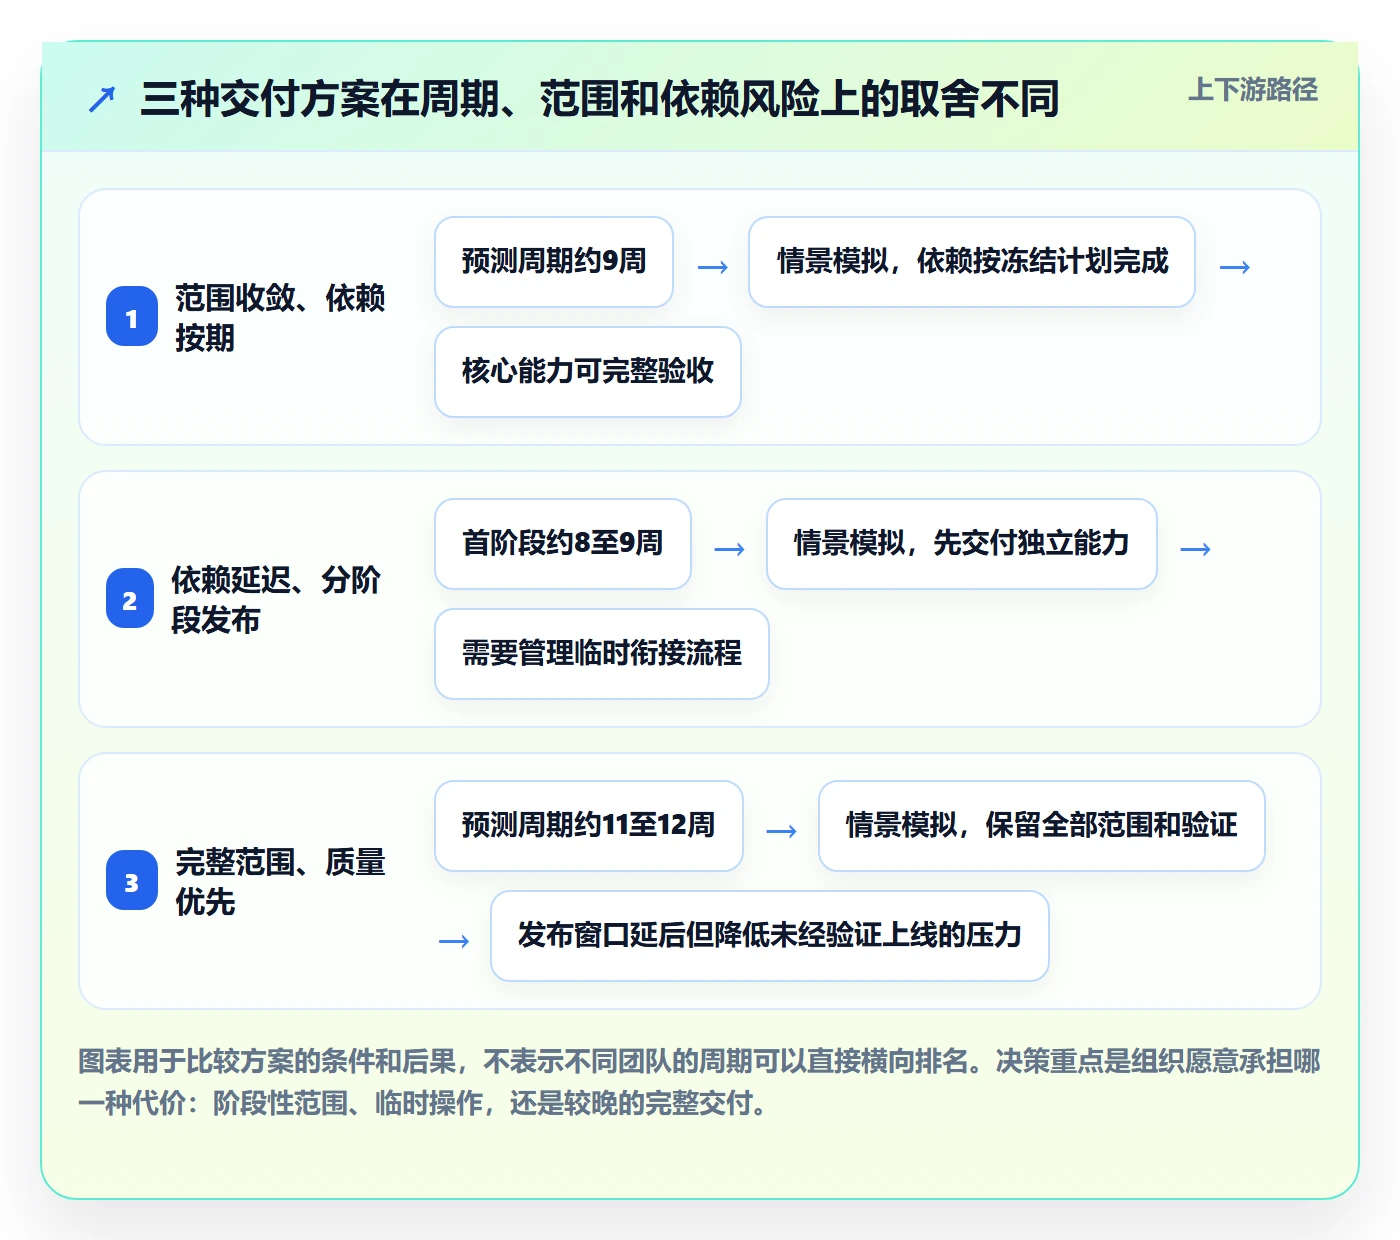This screenshot has height=1240, width=1400.
Task: Click the title 三种交付方案在周期、范围和依赖风险上的取舍不同
Action: point(600,99)
